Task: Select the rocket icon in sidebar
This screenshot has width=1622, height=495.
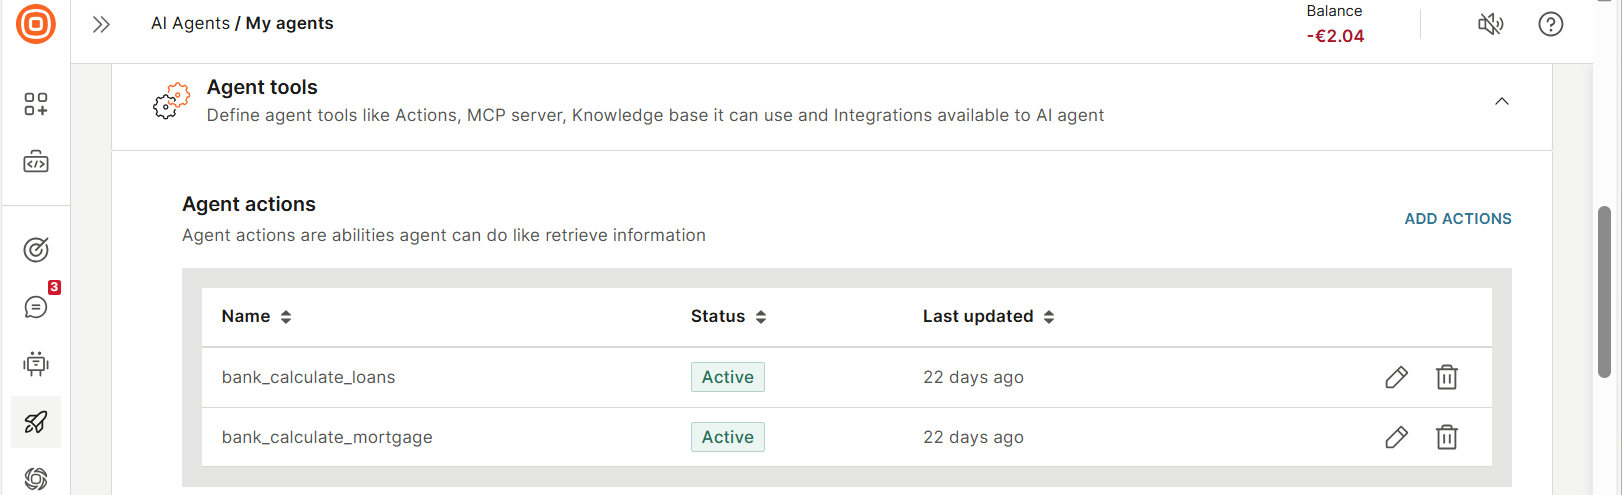Action: pos(36,422)
